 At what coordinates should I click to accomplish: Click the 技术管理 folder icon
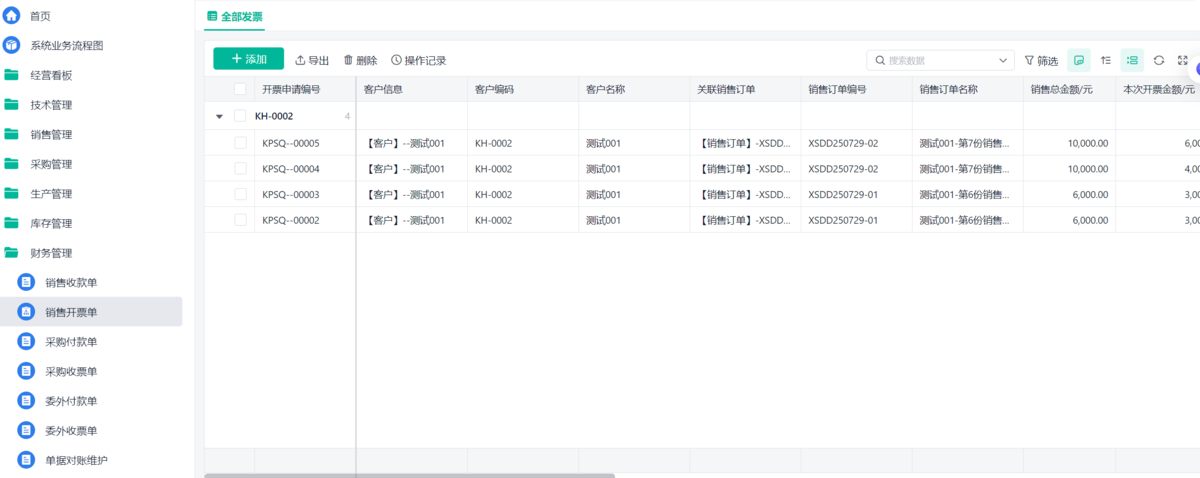click(x=12, y=104)
